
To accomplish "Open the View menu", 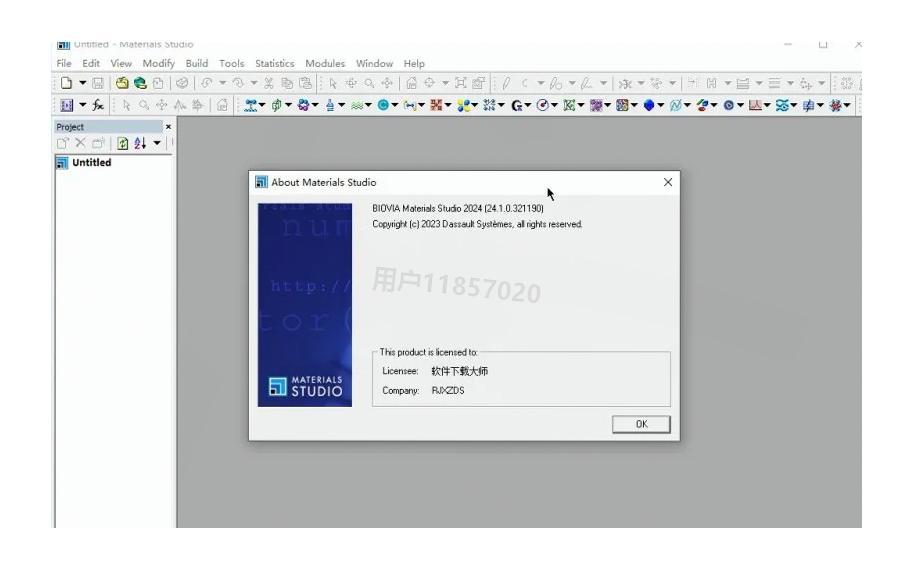I will (121, 64).
